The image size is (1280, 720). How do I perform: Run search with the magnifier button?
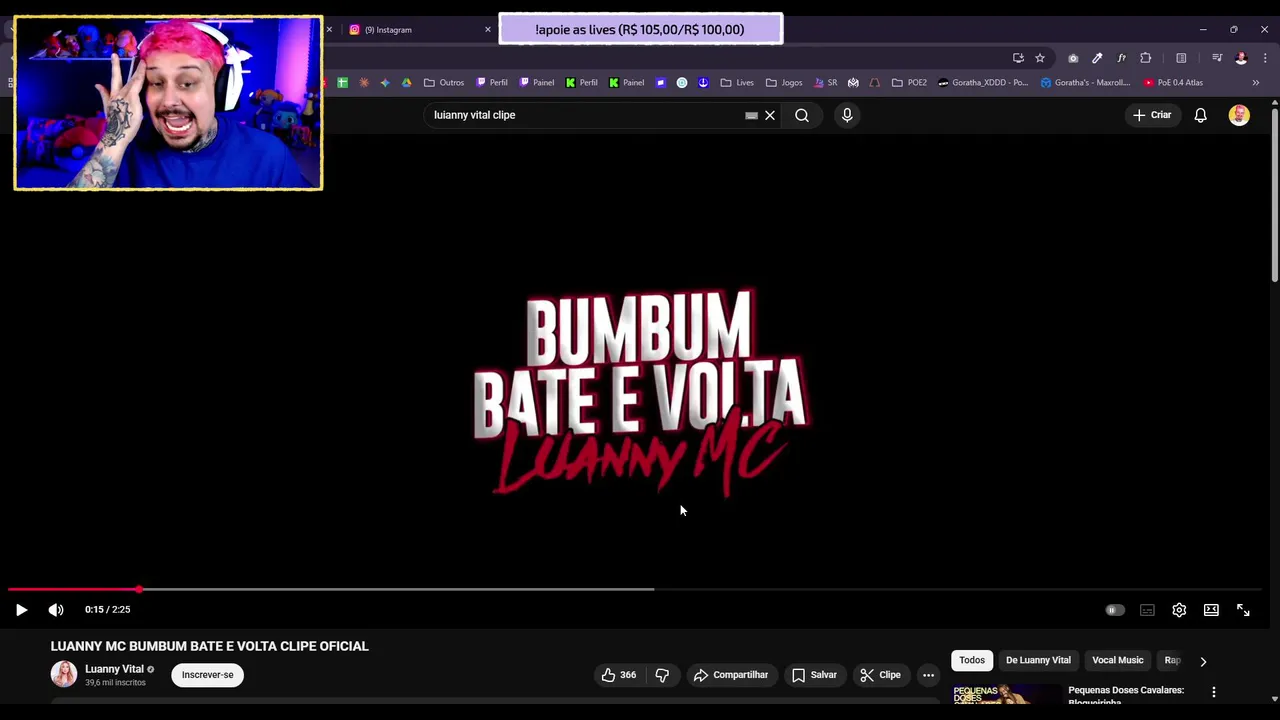[x=802, y=115]
